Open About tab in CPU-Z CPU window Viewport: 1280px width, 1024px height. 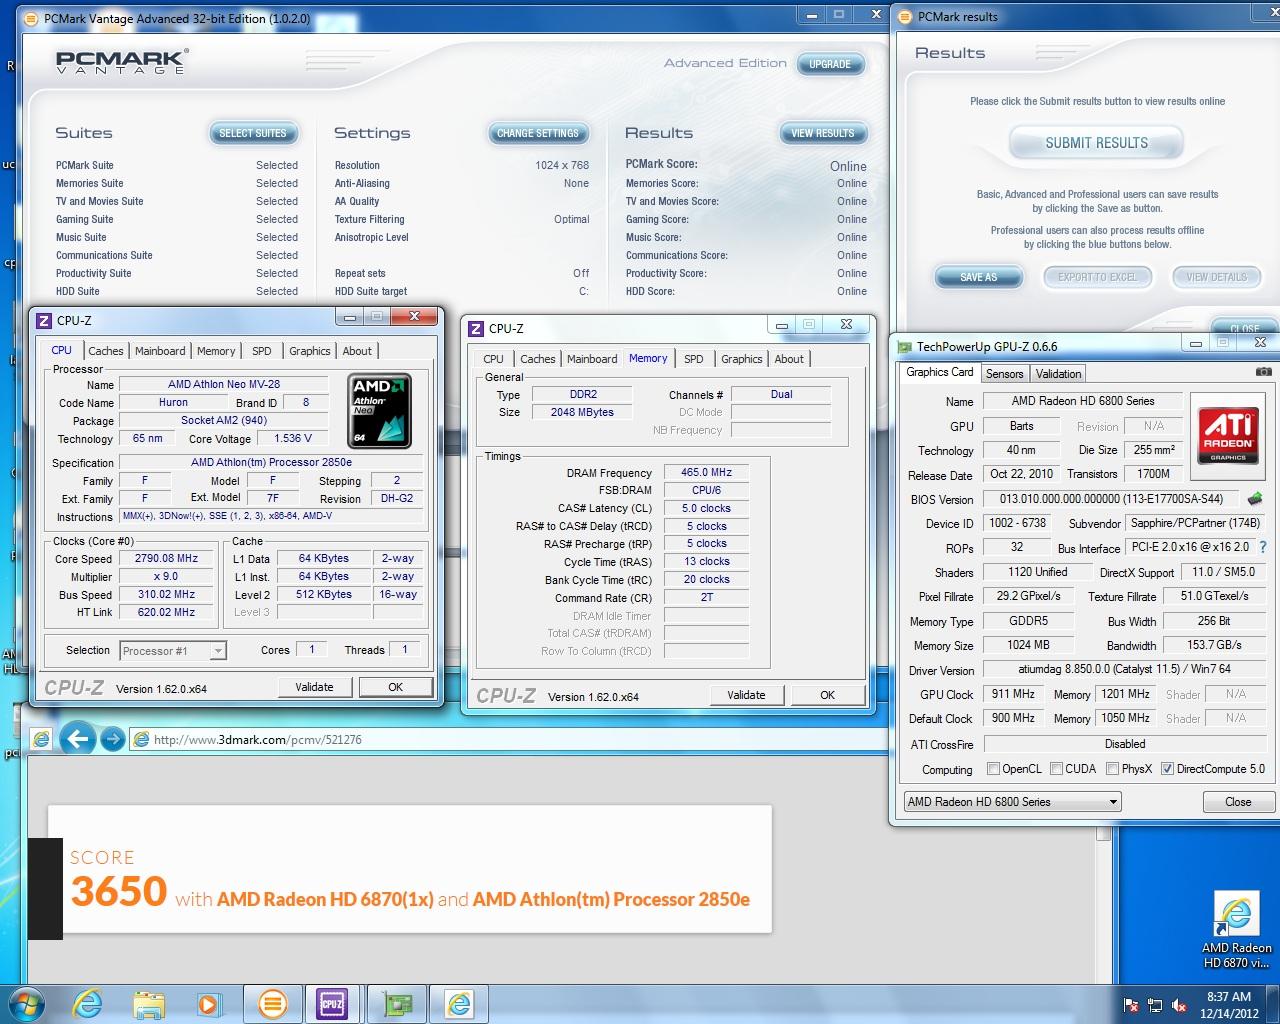(357, 351)
